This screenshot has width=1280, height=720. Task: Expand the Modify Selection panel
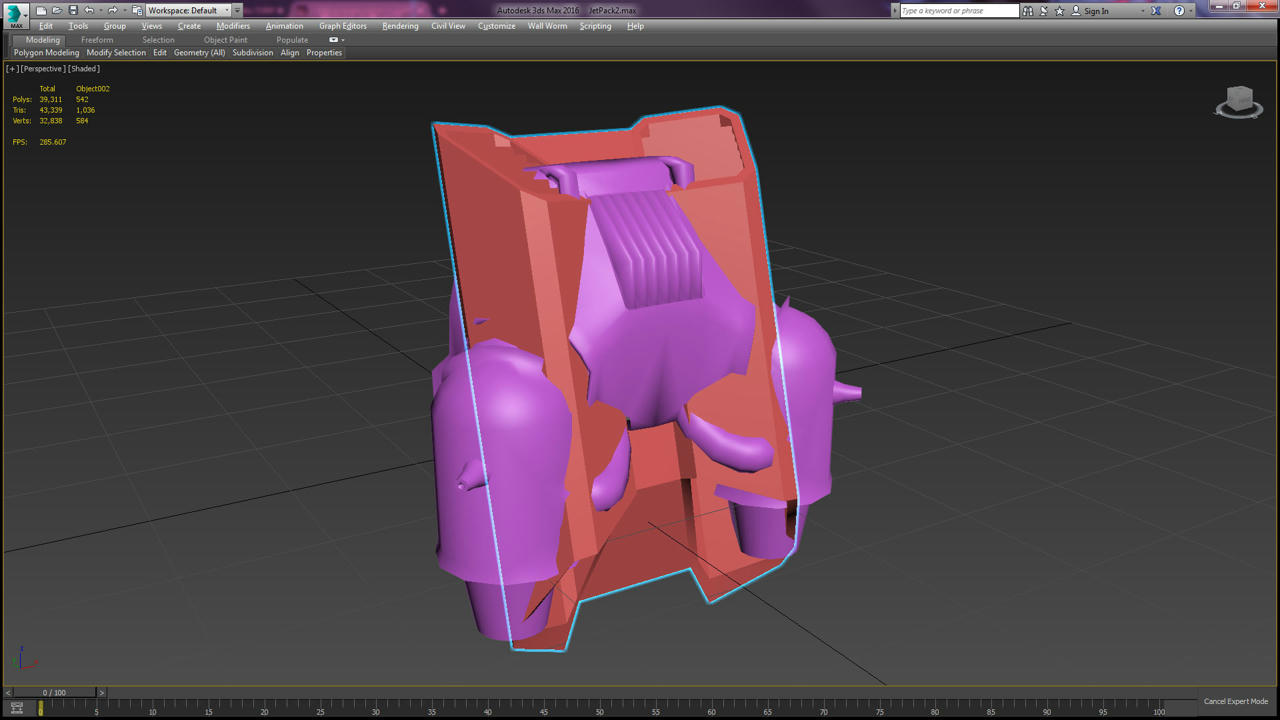(116, 53)
